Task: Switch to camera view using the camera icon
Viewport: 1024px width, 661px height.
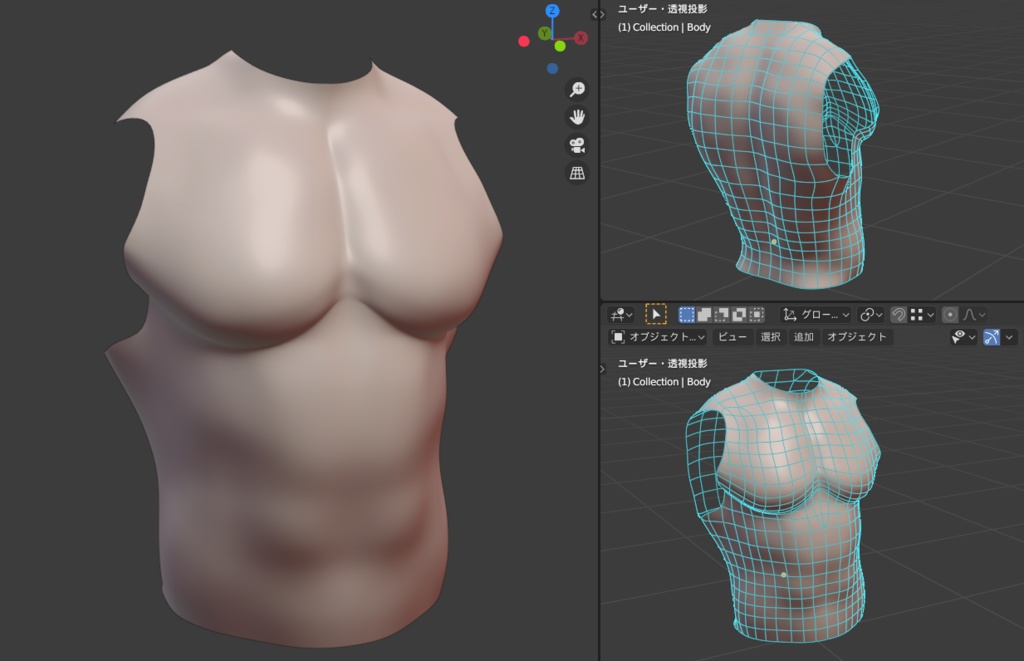Action: coord(575,145)
